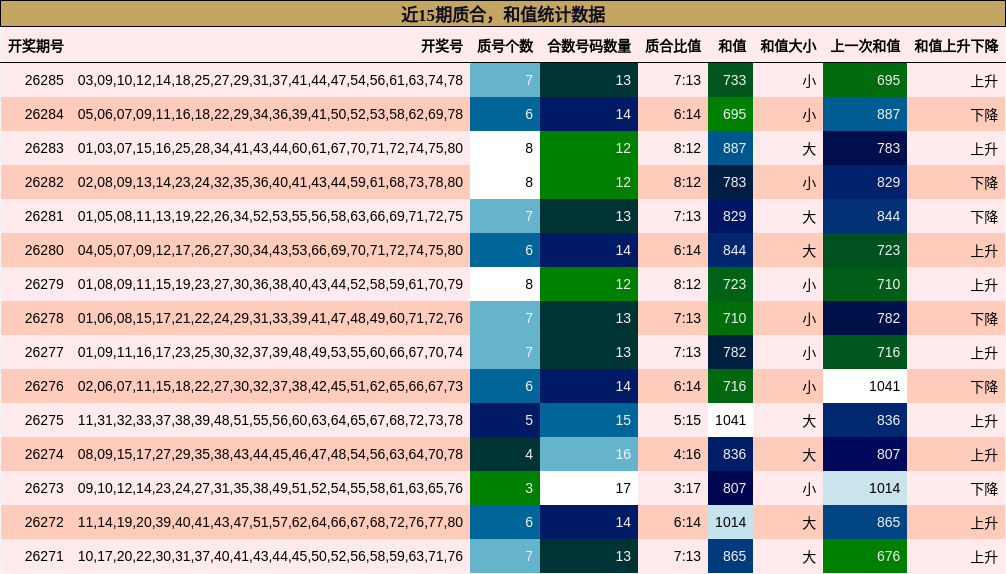The width and height of the screenshot is (1006, 574).
Task: Click the 合数号码数量 column header
Action: (x=589, y=46)
